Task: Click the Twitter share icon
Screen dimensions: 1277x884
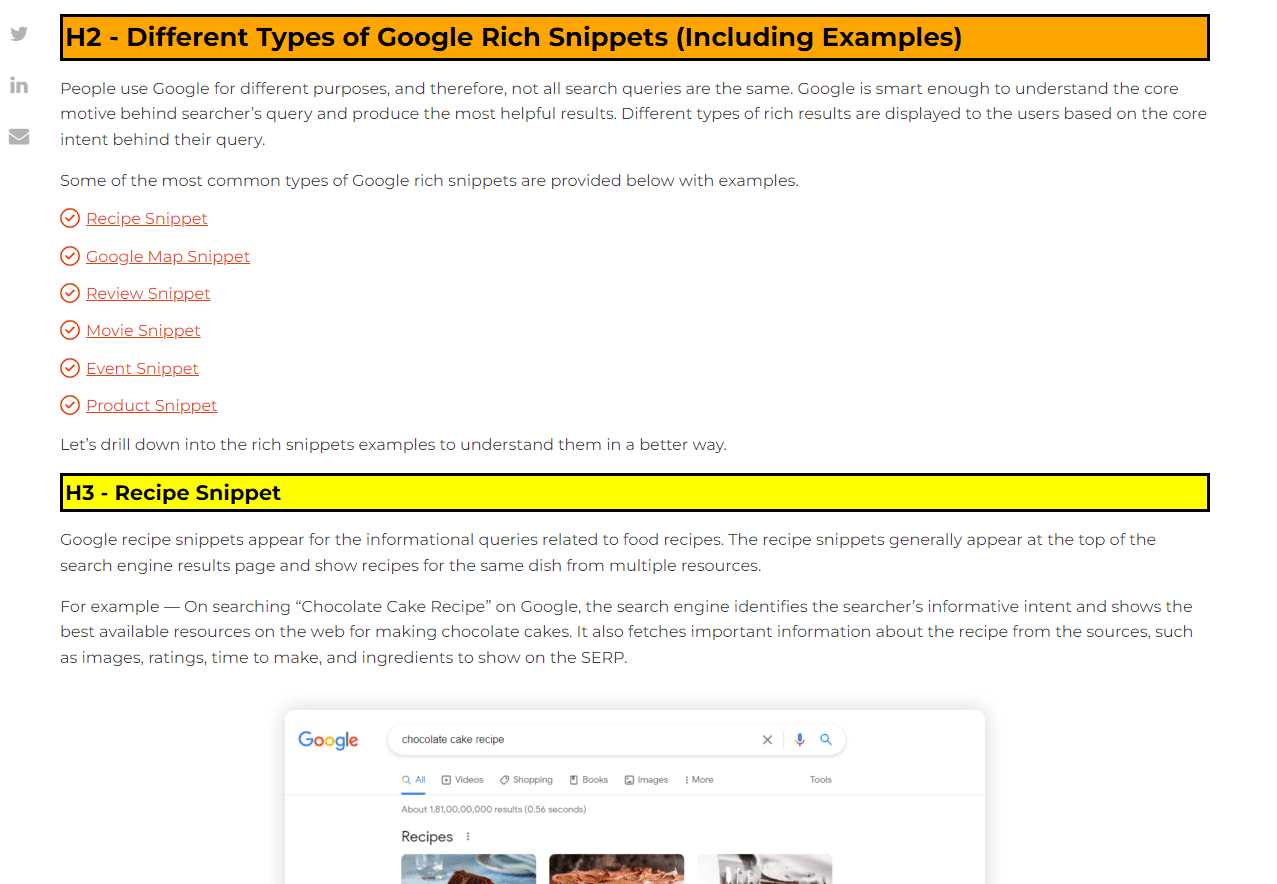Action: [18, 33]
